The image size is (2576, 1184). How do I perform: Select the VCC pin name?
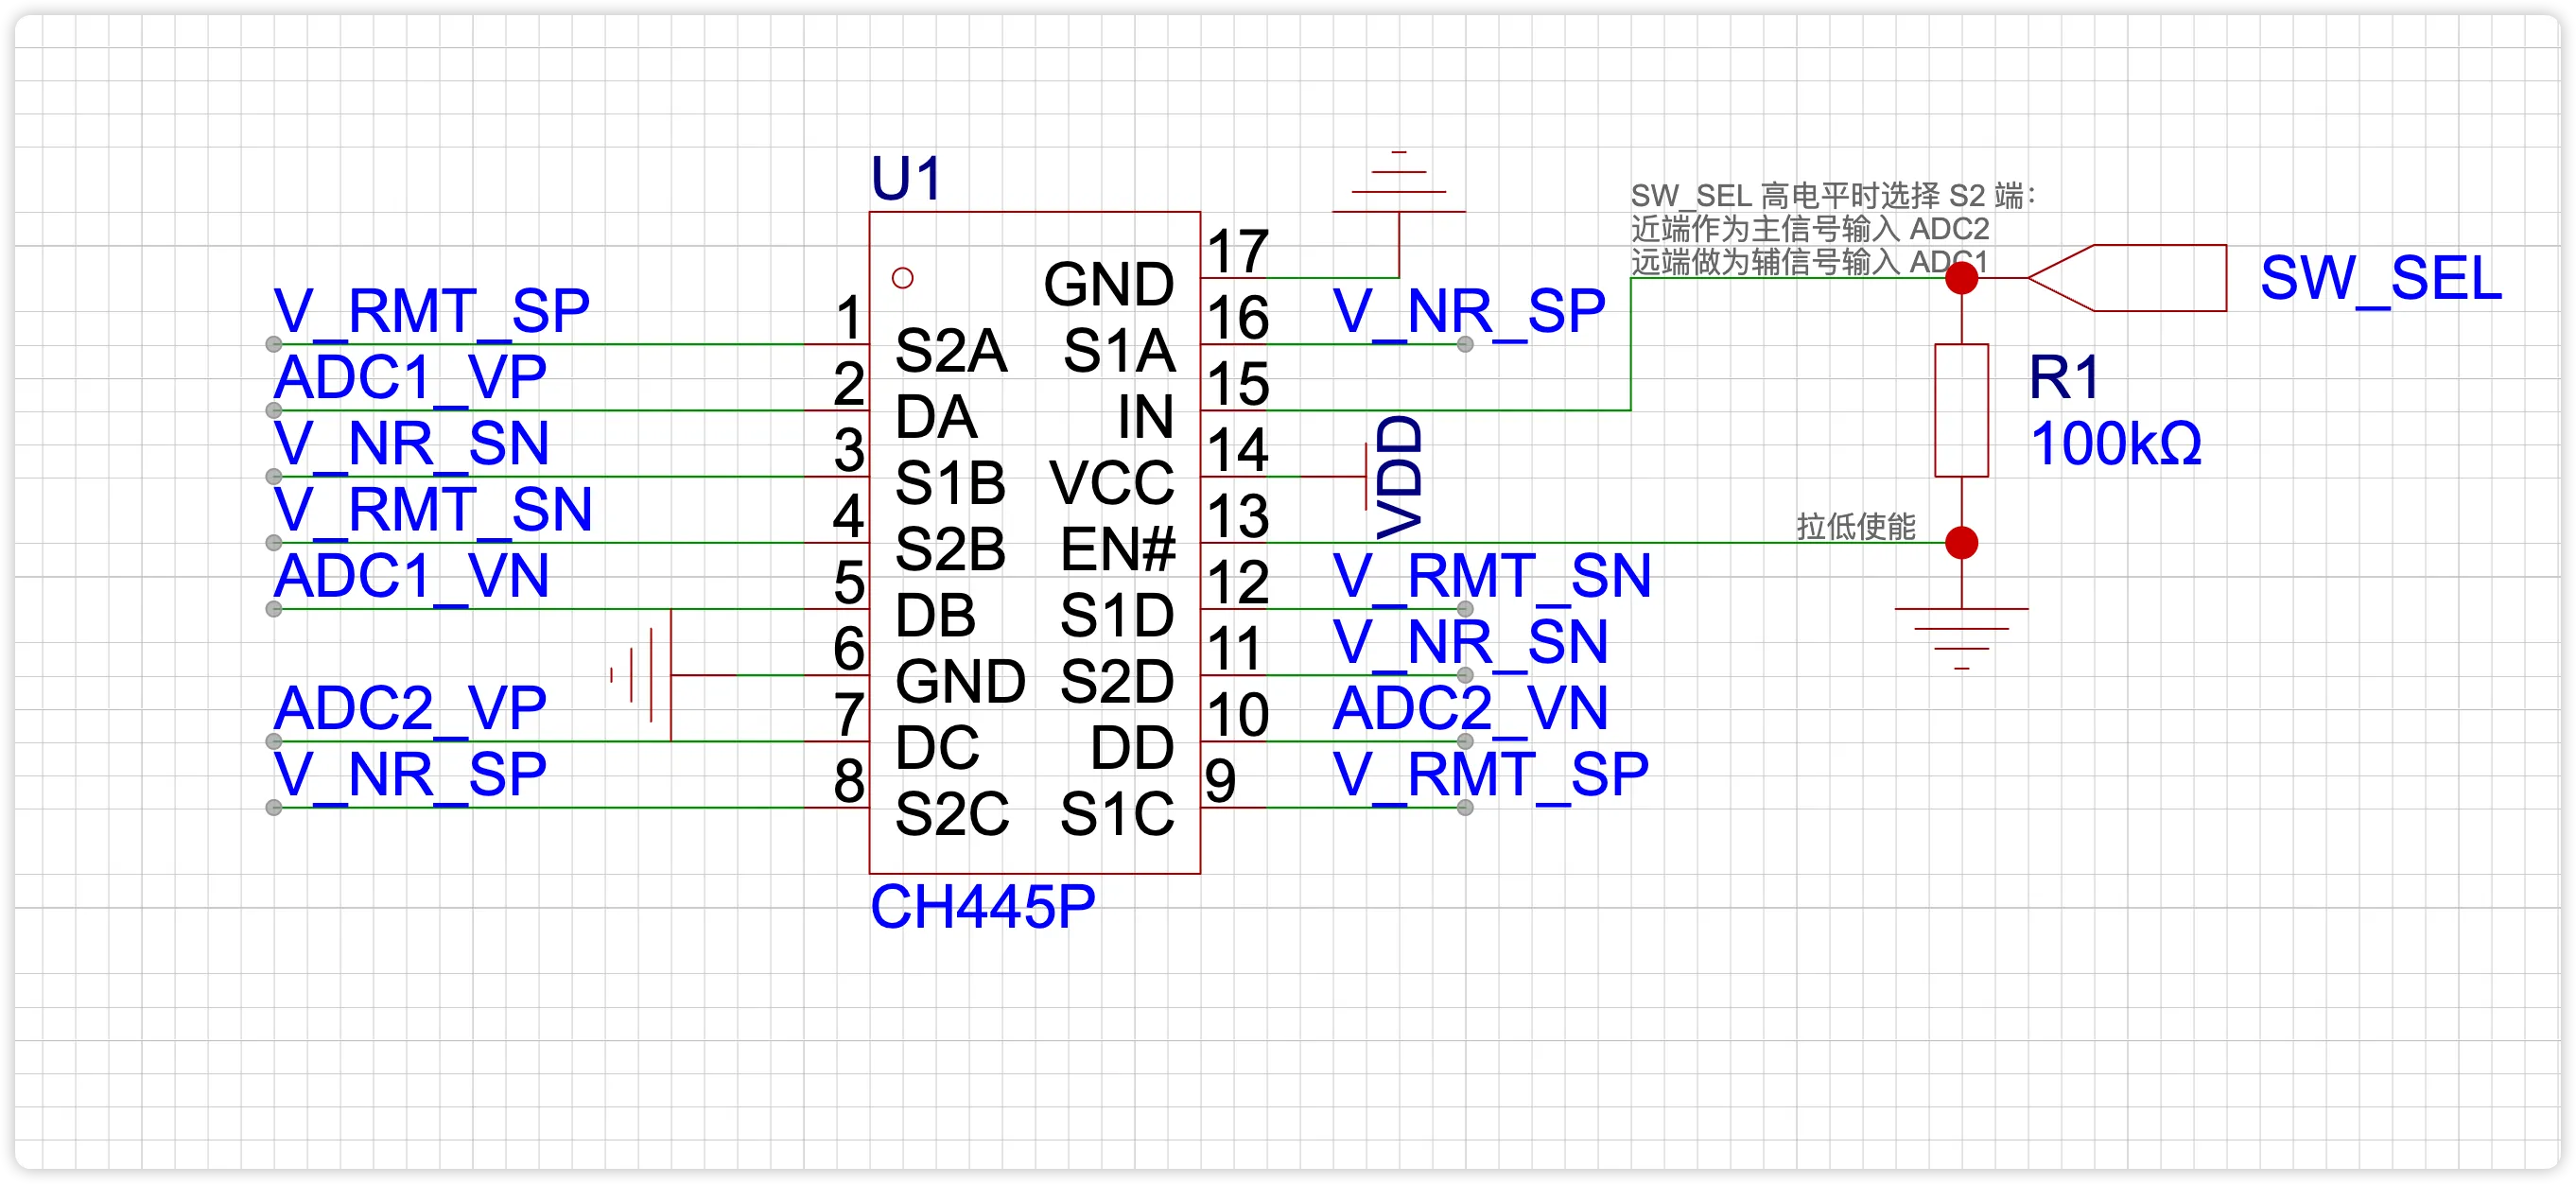click(1112, 483)
